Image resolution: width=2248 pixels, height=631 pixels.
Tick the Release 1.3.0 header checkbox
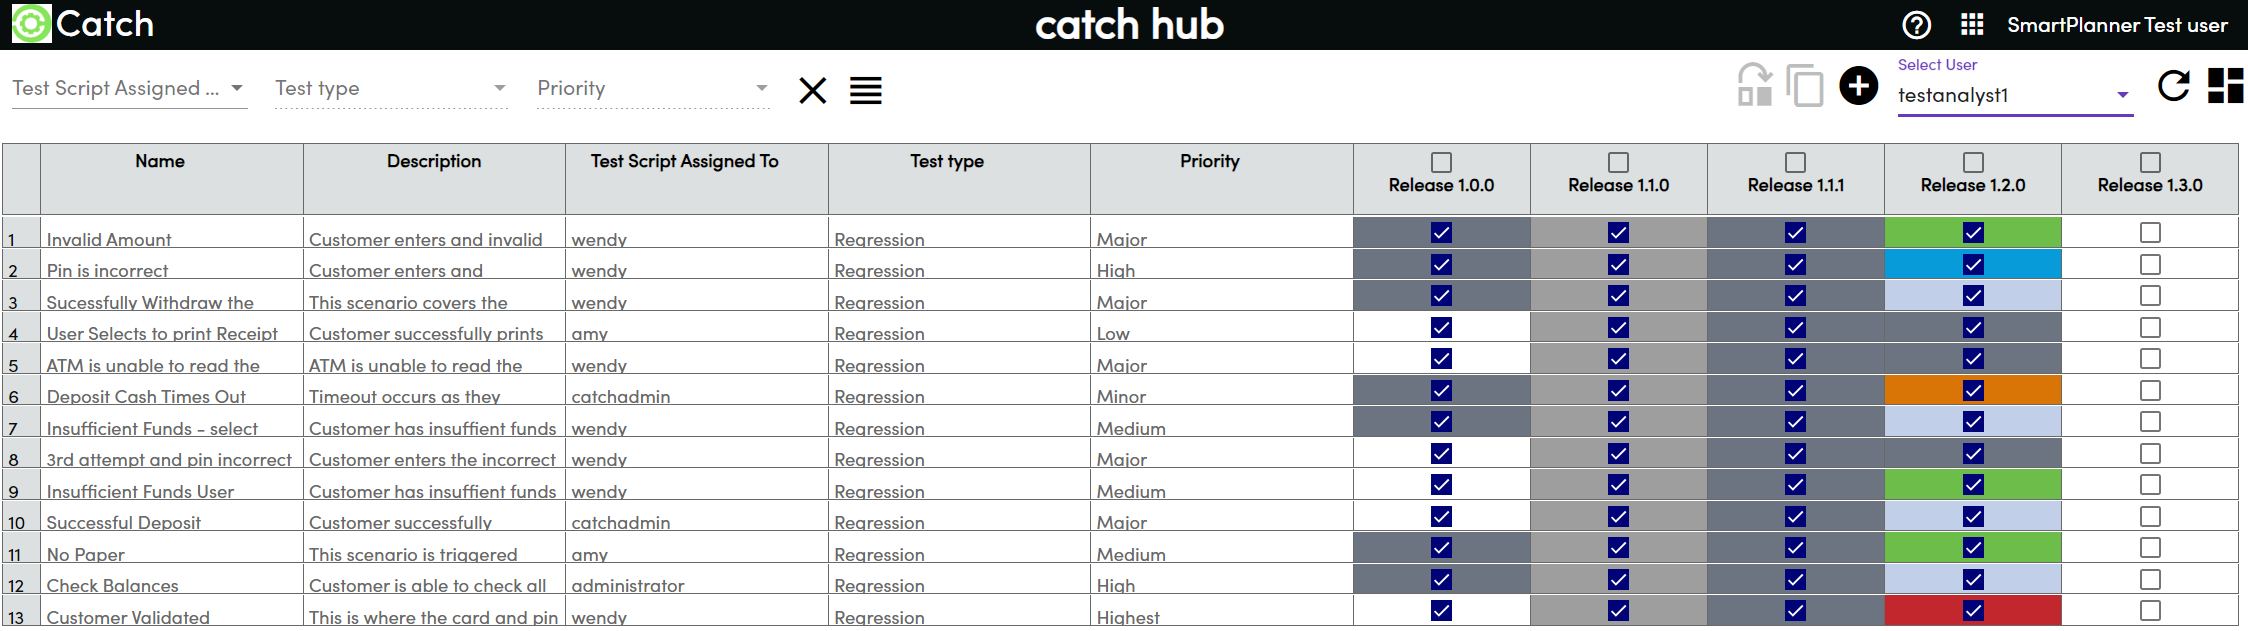click(x=2150, y=162)
